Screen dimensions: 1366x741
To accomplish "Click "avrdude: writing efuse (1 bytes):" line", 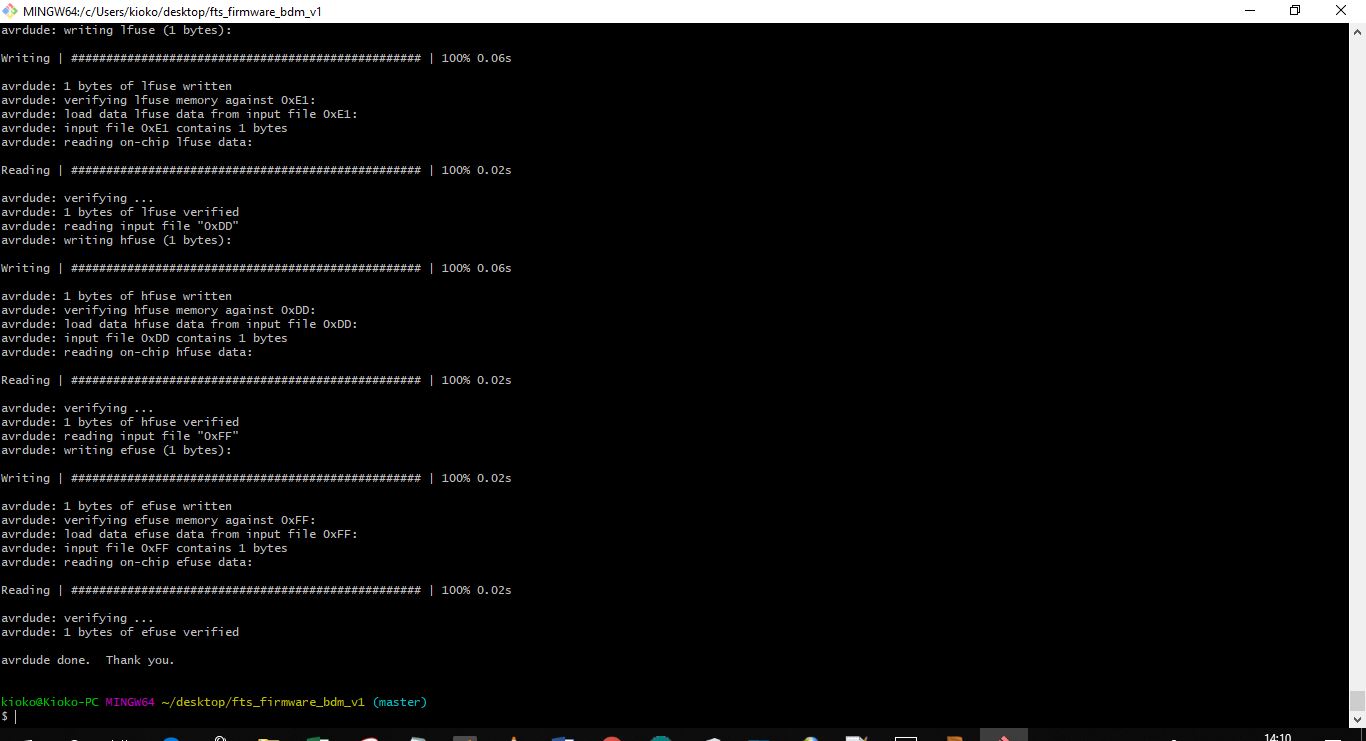I will click(116, 450).
